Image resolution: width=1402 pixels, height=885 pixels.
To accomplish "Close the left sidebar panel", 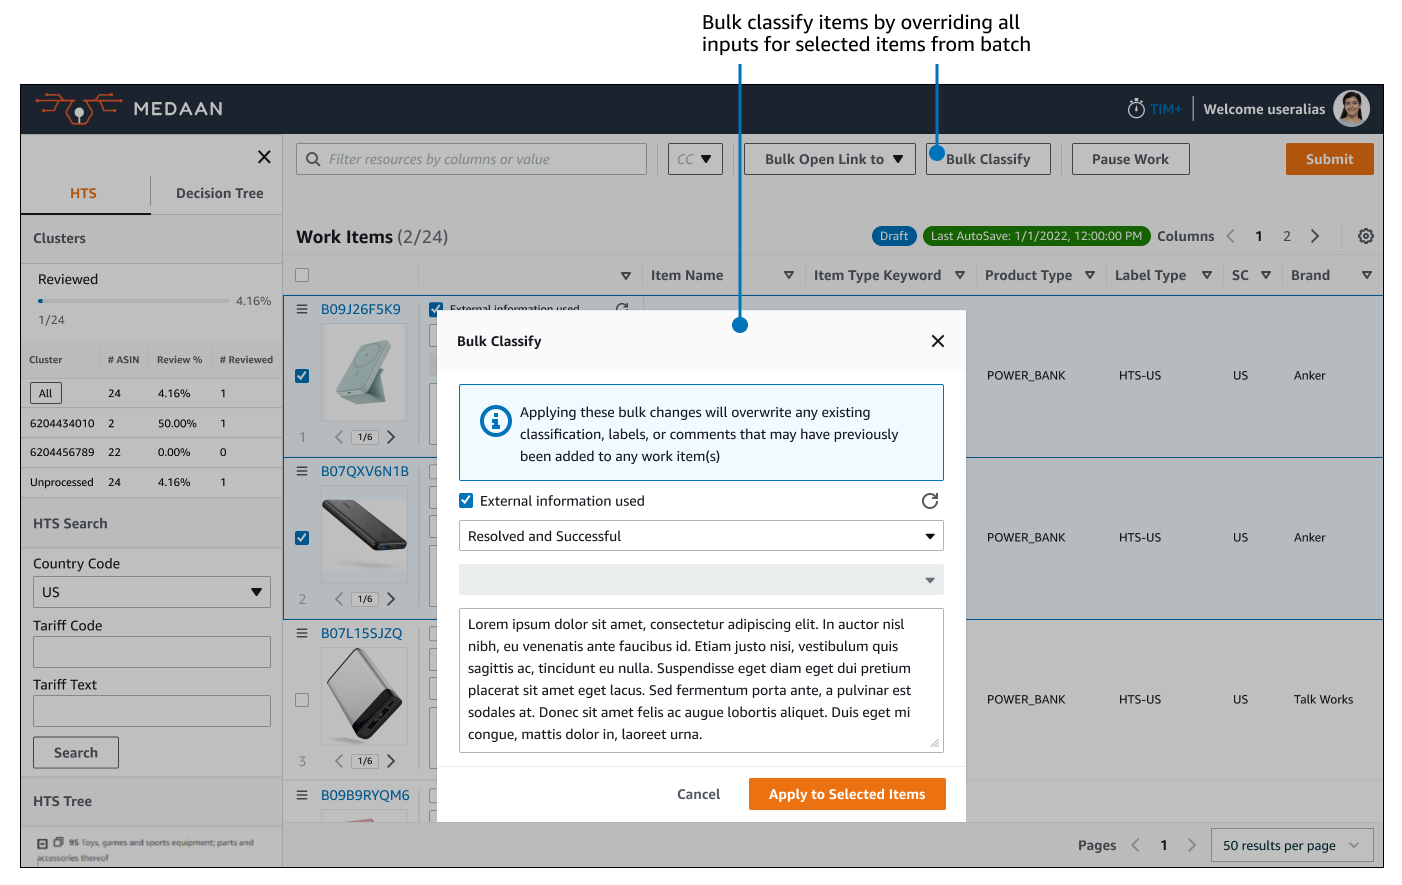I will [x=264, y=157].
